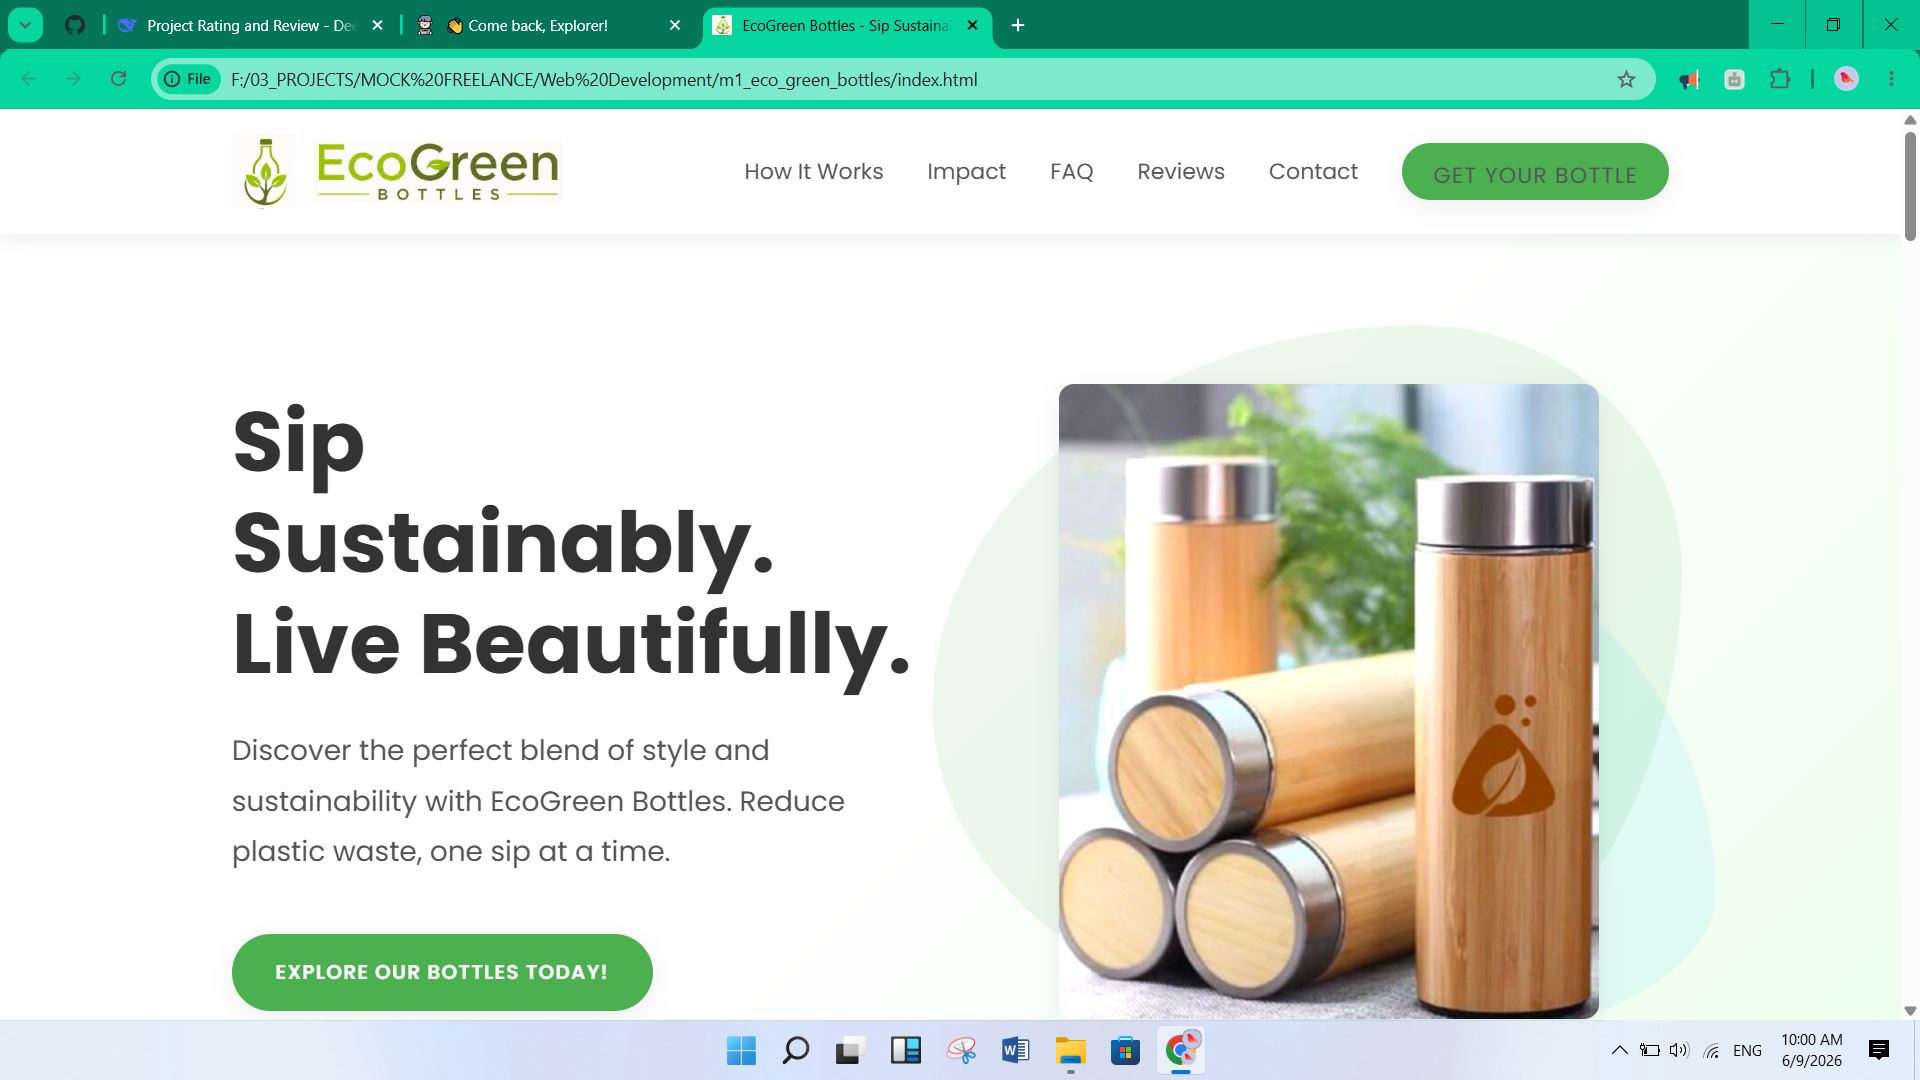Screen dimensions: 1920x1080
Task: Open the robot extension icon
Action: tap(1735, 79)
